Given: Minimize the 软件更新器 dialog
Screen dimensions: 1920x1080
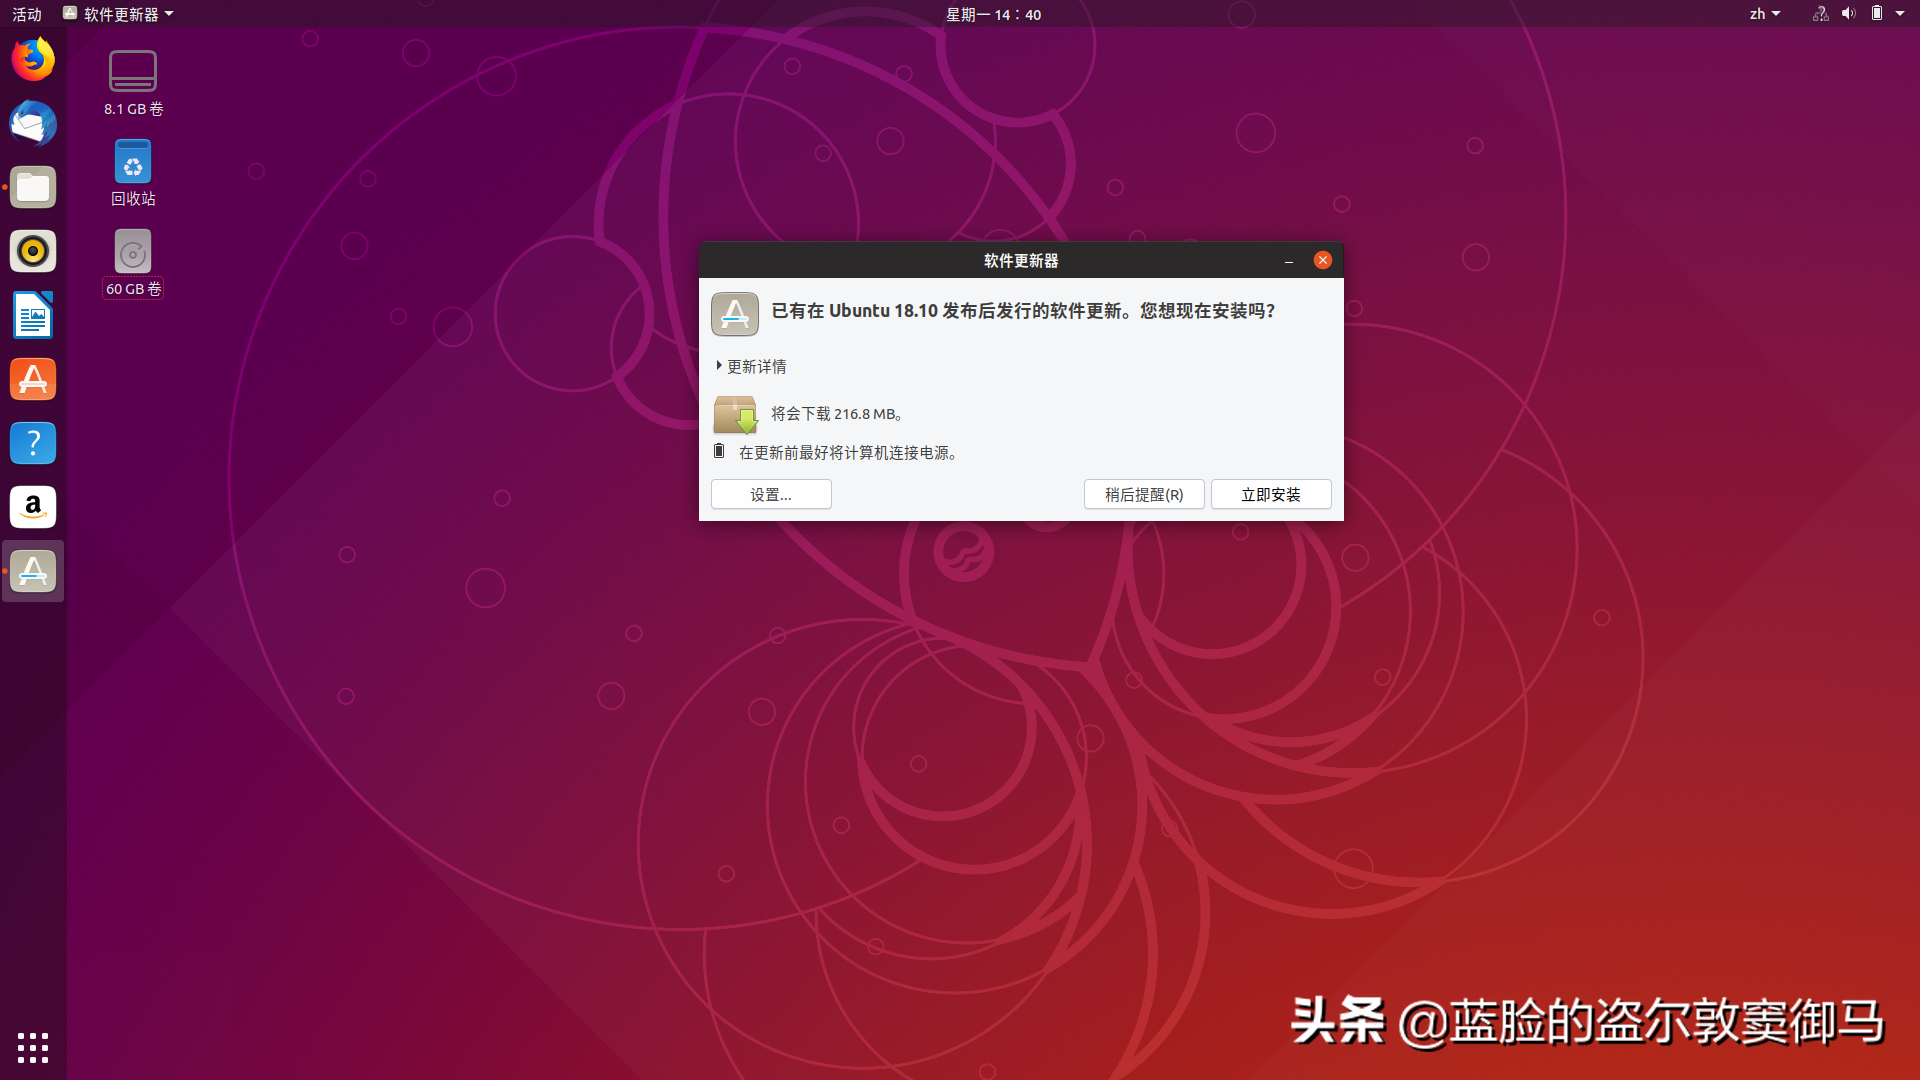Looking at the screenshot, I should pos(1289,261).
